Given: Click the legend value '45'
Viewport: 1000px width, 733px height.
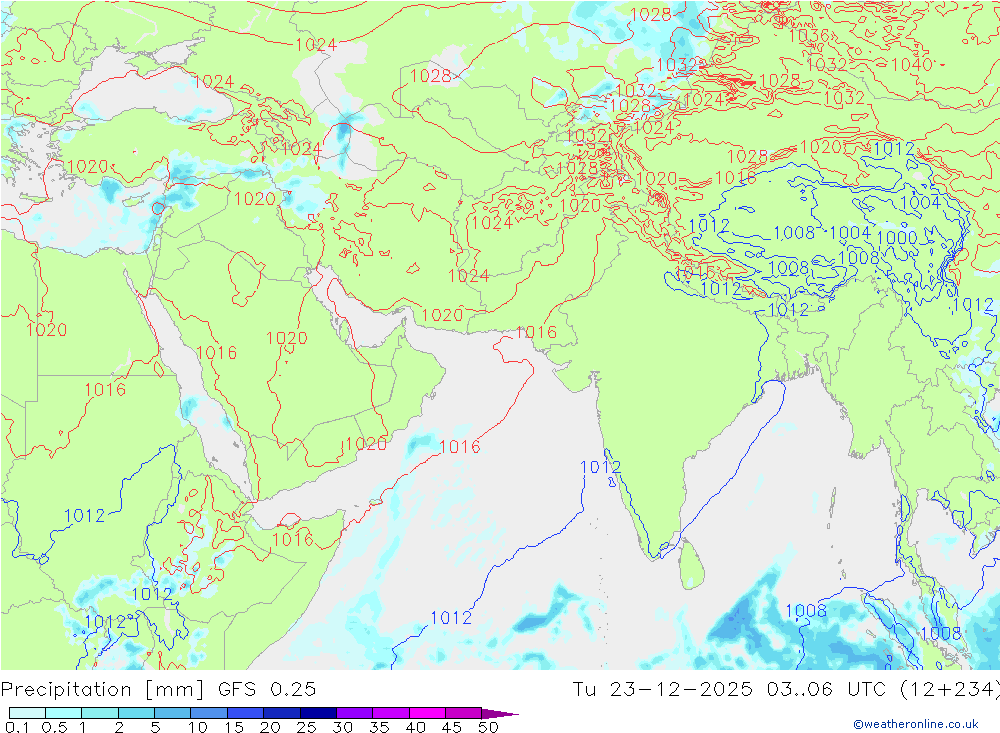Looking at the screenshot, I should pos(452,727).
